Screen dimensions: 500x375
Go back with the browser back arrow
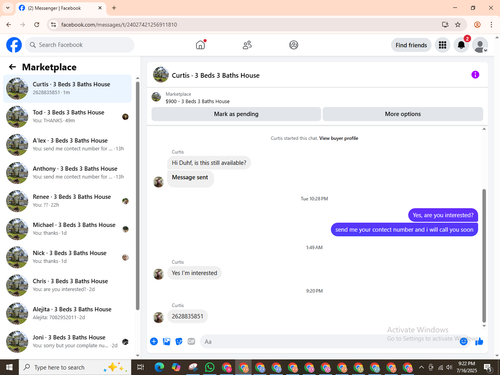click(x=9, y=25)
